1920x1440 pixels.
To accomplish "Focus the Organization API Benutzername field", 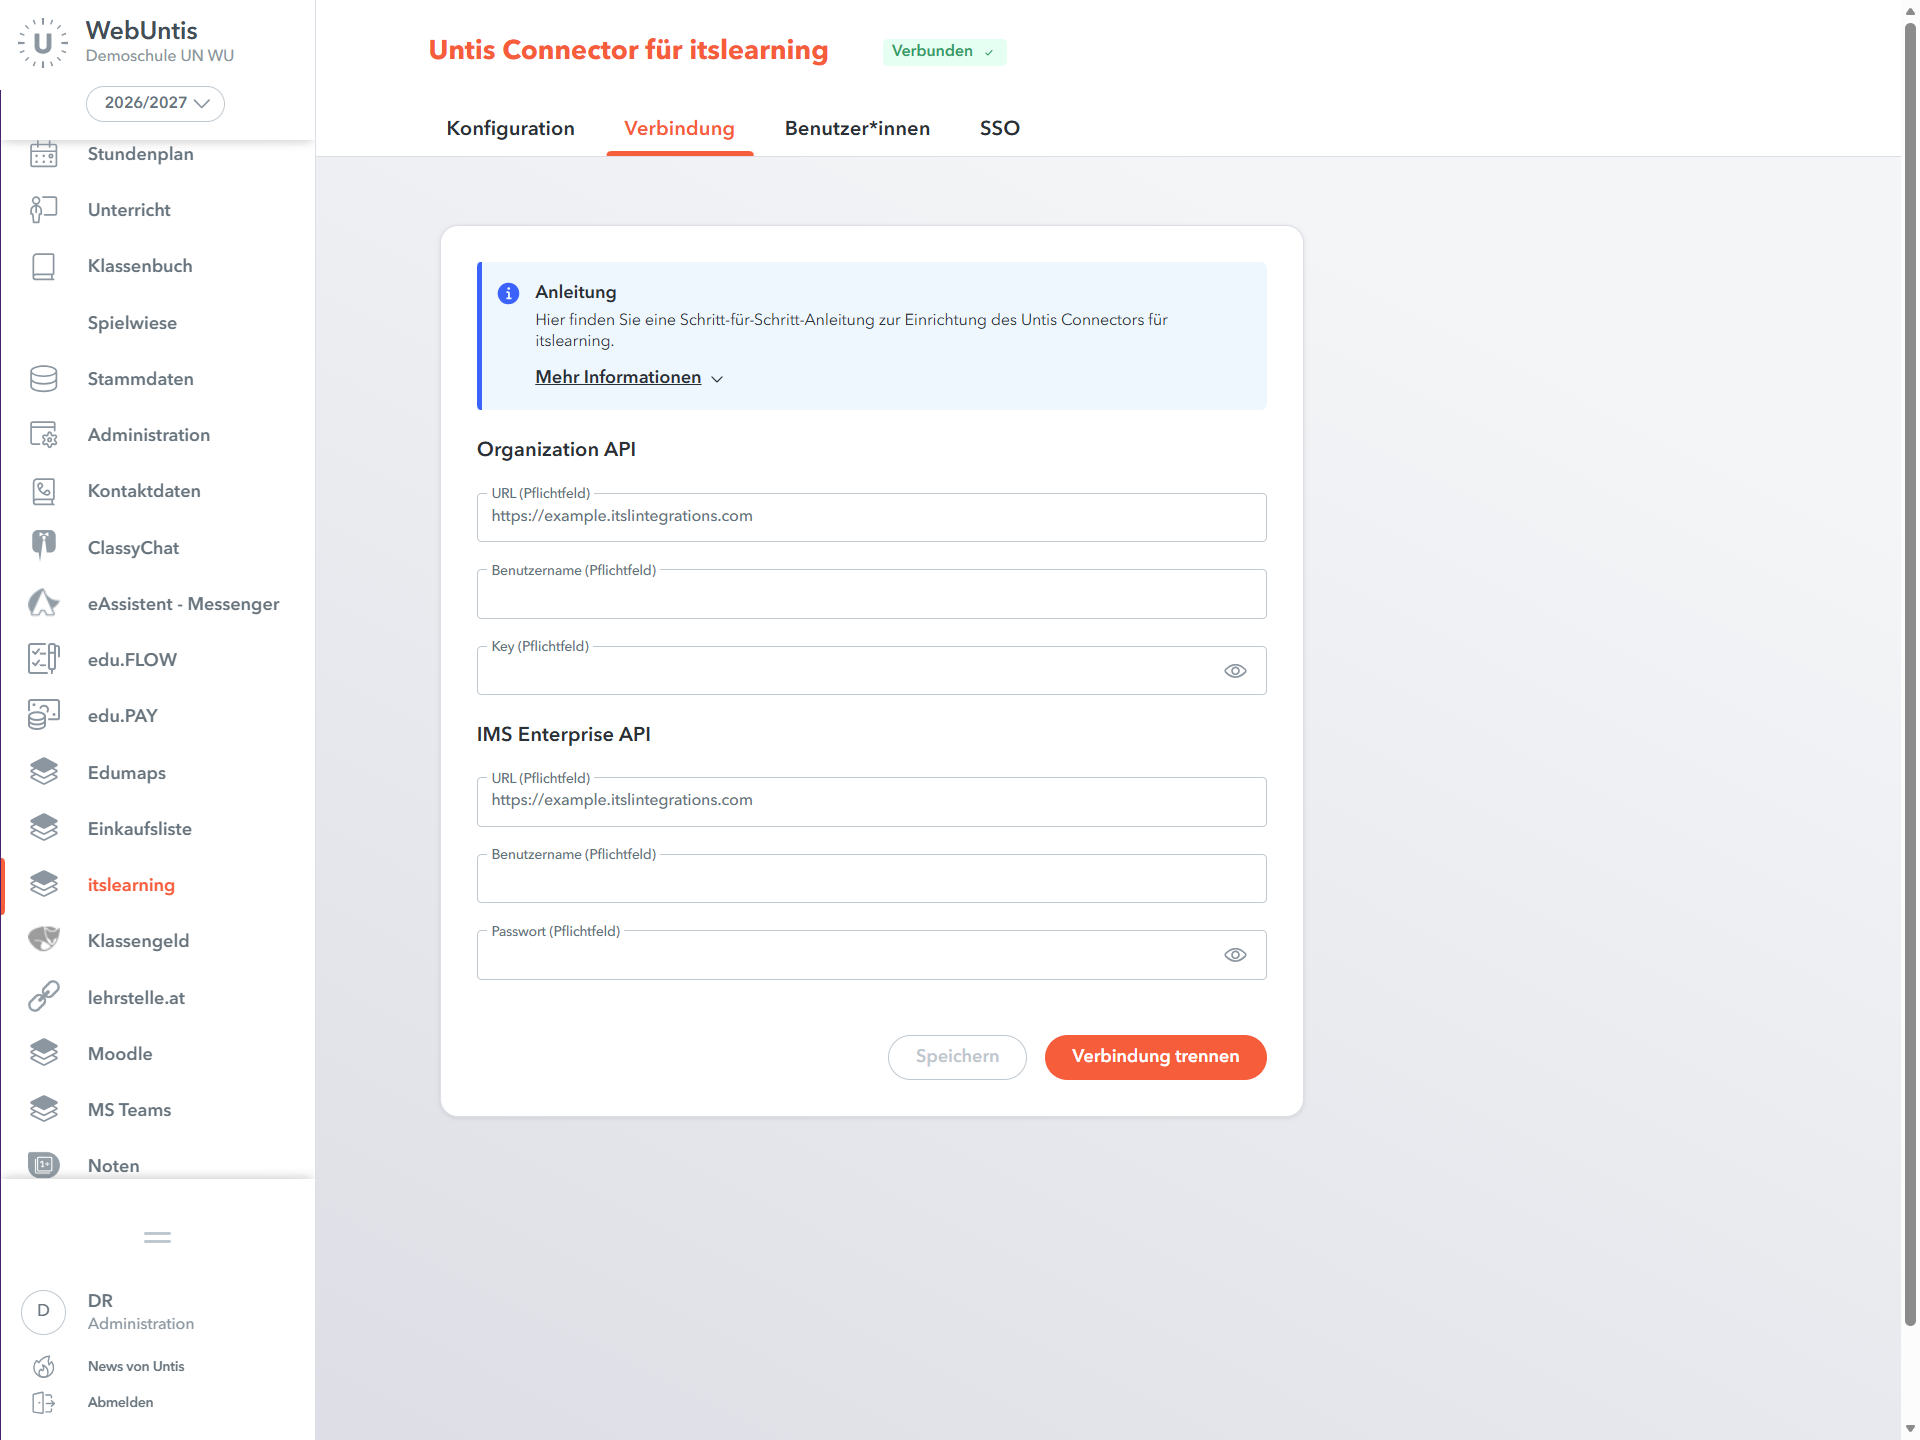I will click(872, 594).
